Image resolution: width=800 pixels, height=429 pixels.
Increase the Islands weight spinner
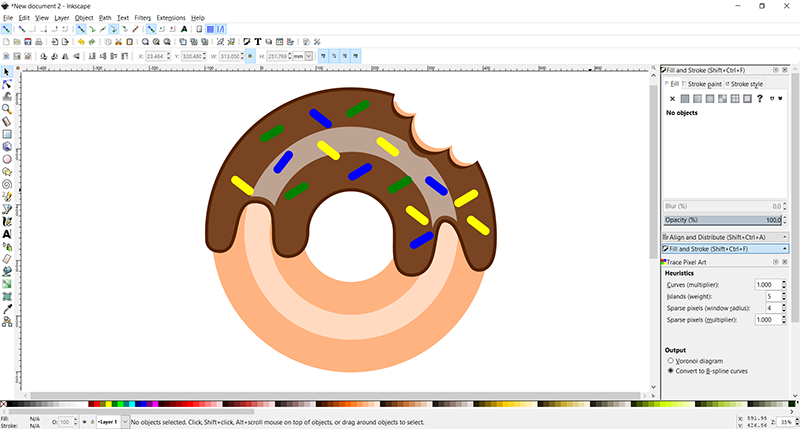point(784,294)
